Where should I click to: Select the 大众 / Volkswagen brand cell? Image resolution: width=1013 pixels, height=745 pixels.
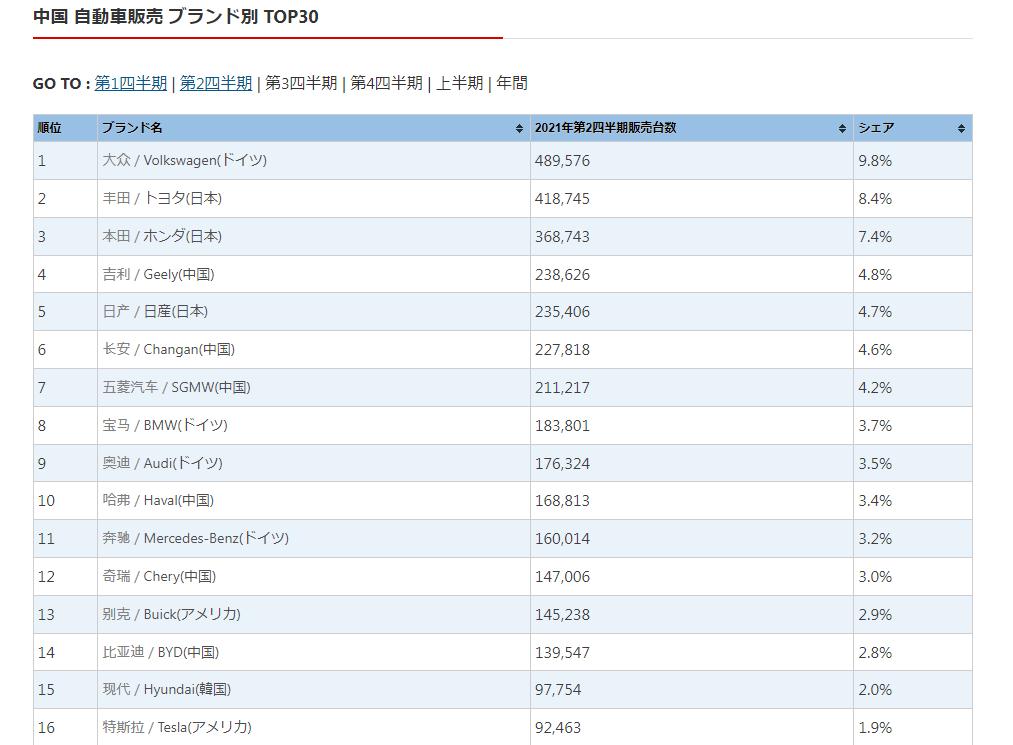click(x=184, y=161)
